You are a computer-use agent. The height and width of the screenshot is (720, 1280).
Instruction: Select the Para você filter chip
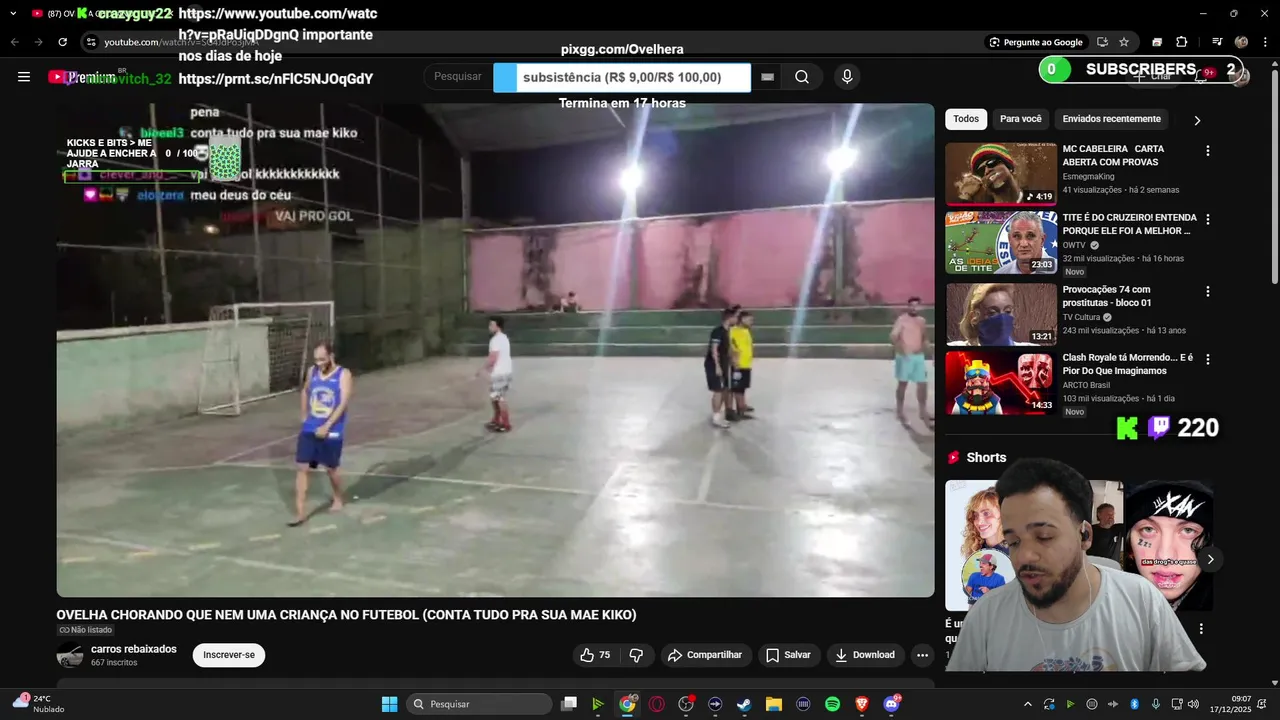(x=1021, y=119)
